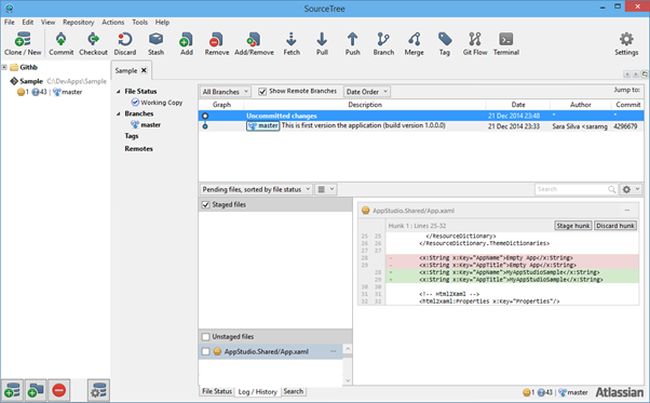Open the Date Order dropdown
This screenshot has width=650, height=403.
click(368, 91)
